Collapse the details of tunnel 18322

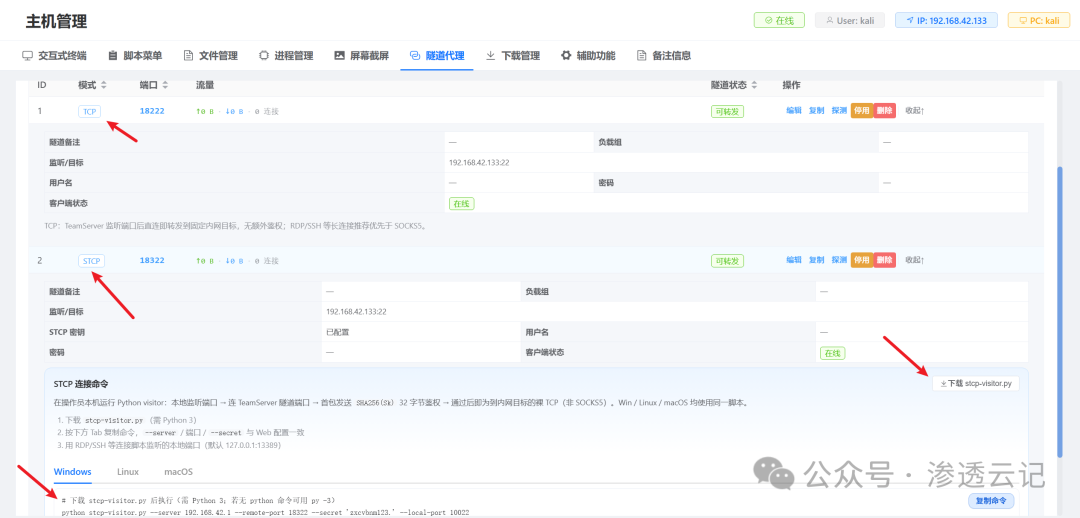(915, 260)
